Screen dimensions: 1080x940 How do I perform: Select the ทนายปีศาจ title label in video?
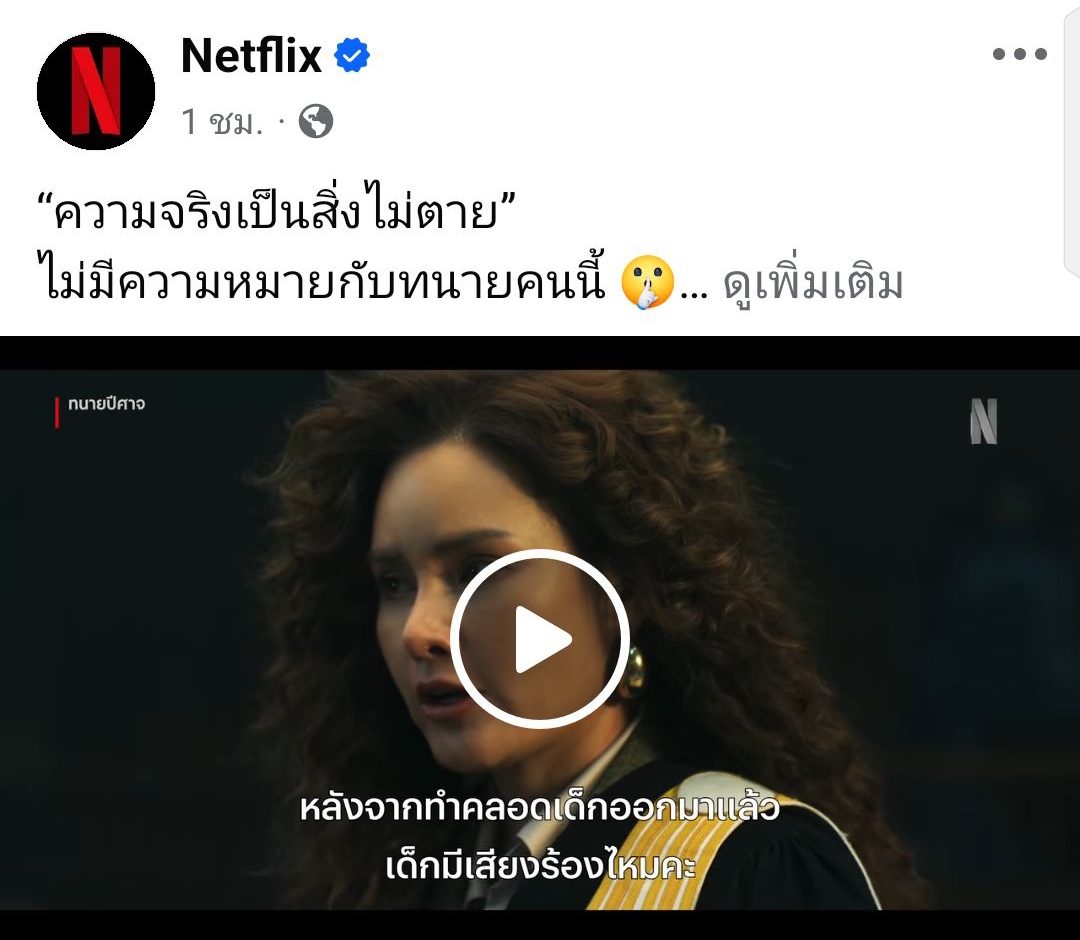(107, 404)
